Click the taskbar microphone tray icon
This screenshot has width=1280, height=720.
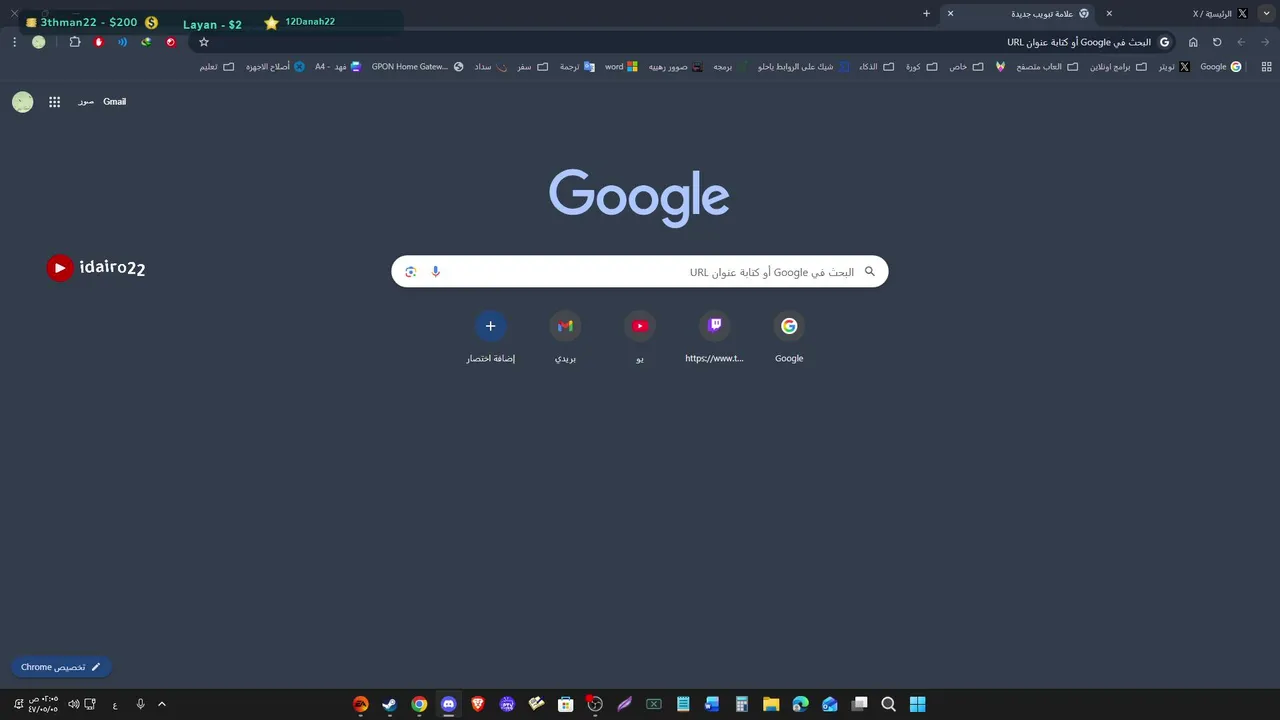(140, 704)
